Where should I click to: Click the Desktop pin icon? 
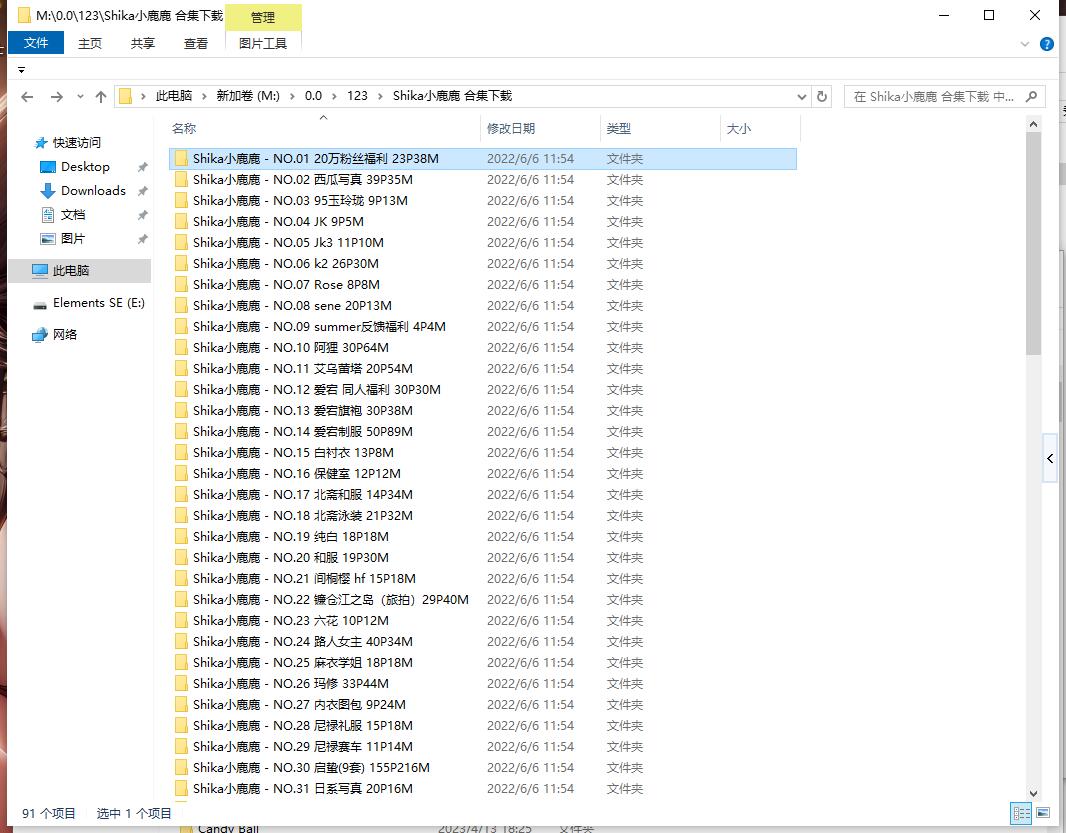click(142, 167)
